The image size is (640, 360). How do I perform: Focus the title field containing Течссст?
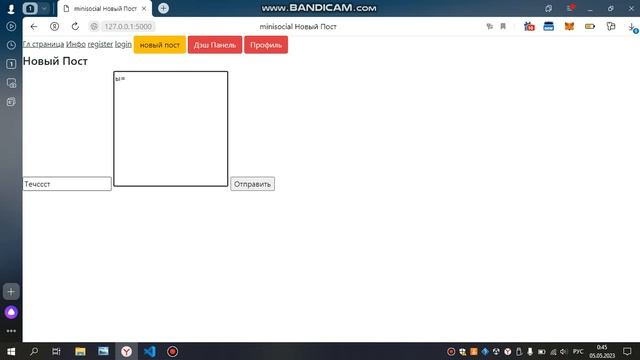[x=67, y=184]
